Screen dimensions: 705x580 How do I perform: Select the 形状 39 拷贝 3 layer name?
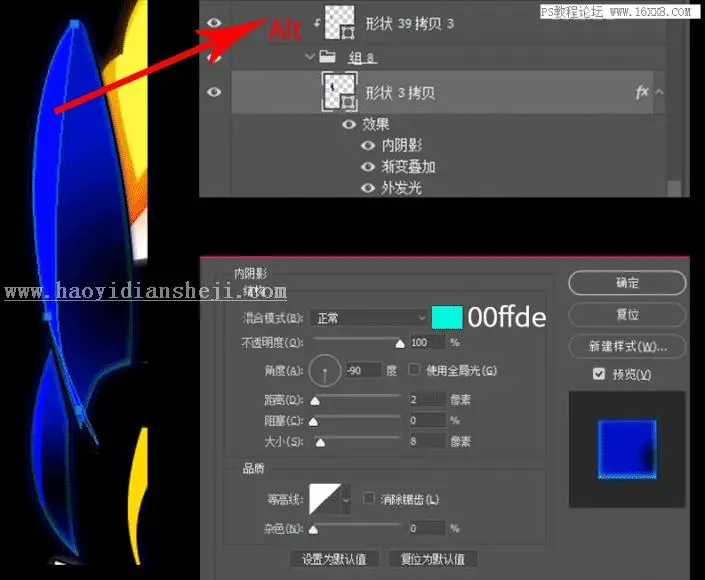[x=410, y=23]
